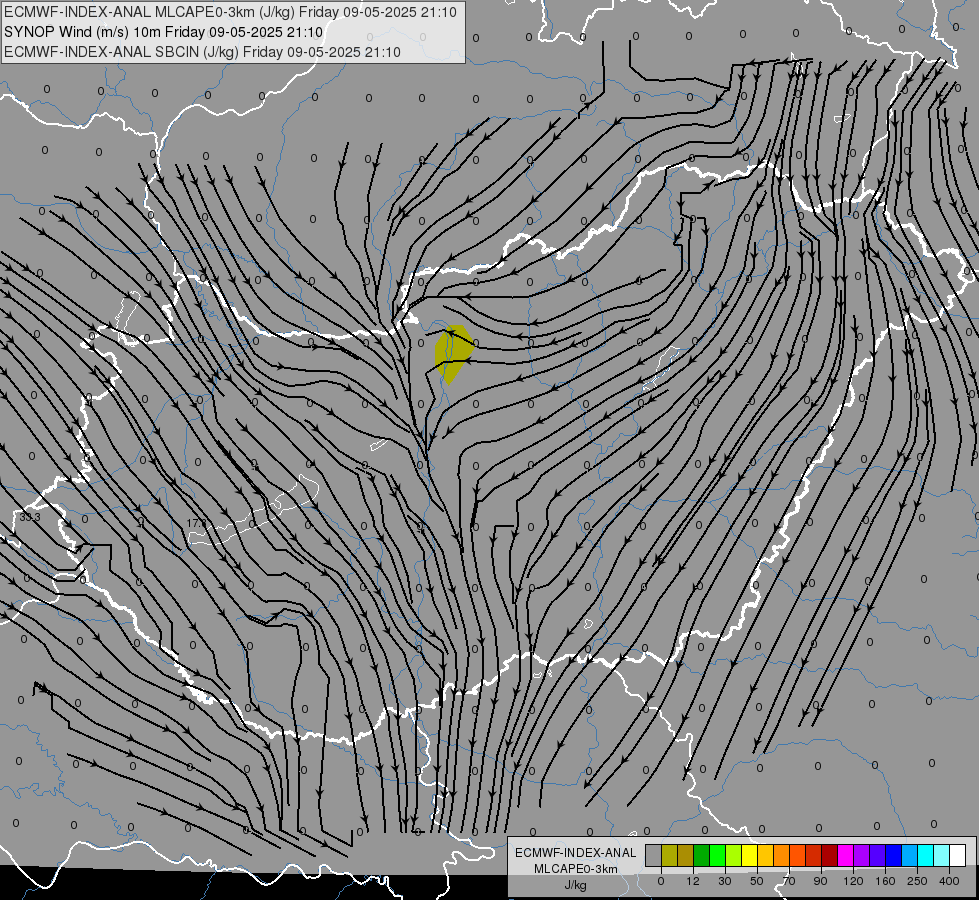Click the 33.3 wind value on map

point(29,517)
